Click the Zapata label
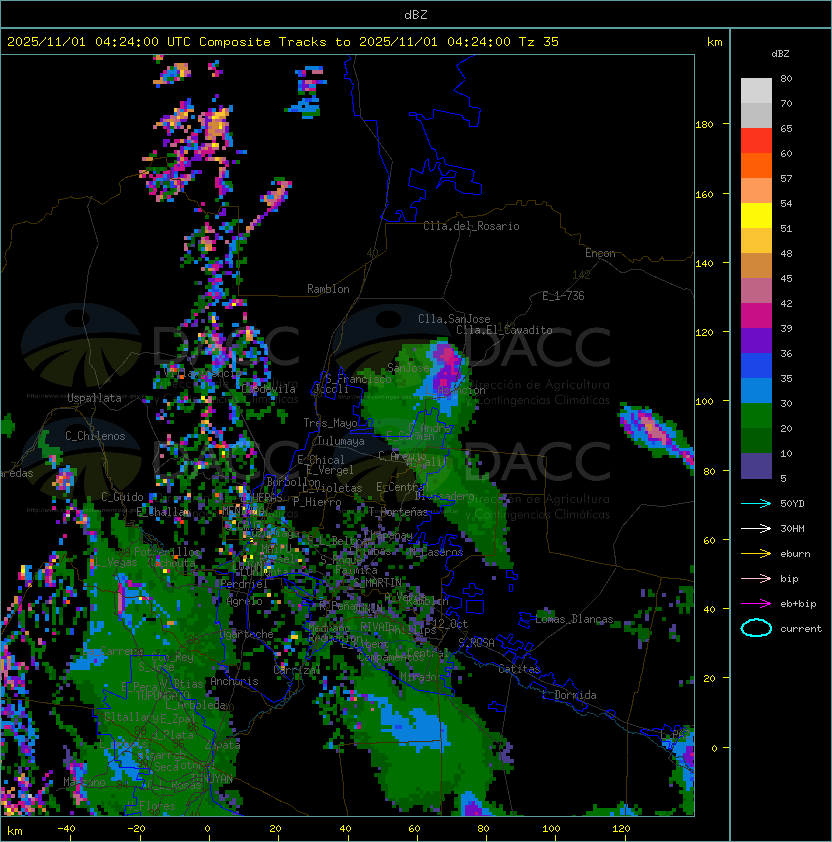The image size is (832, 842). (222, 745)
